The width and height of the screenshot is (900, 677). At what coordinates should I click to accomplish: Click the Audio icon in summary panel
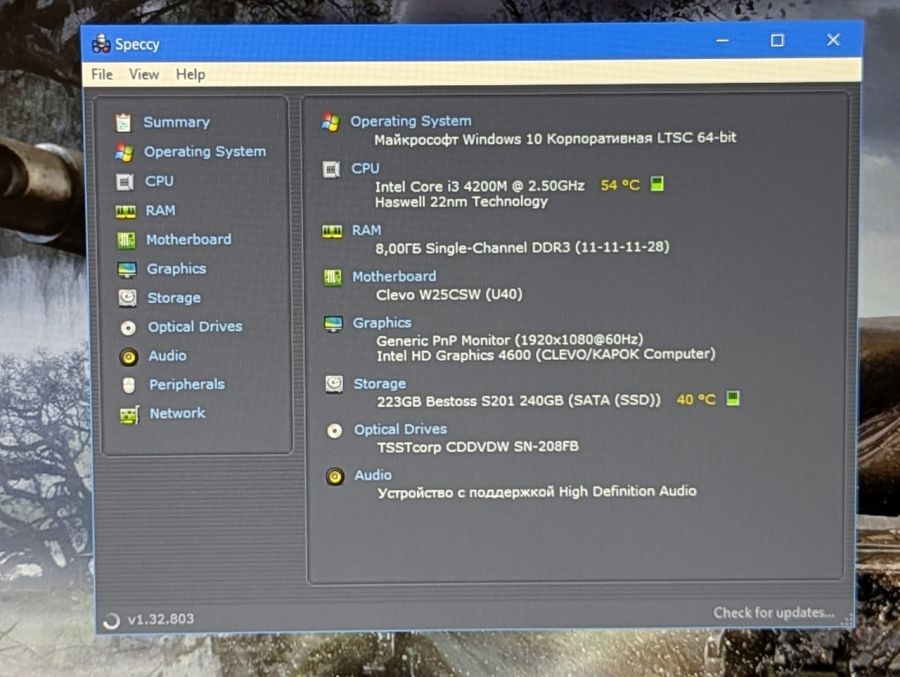[x=335, y=477]
